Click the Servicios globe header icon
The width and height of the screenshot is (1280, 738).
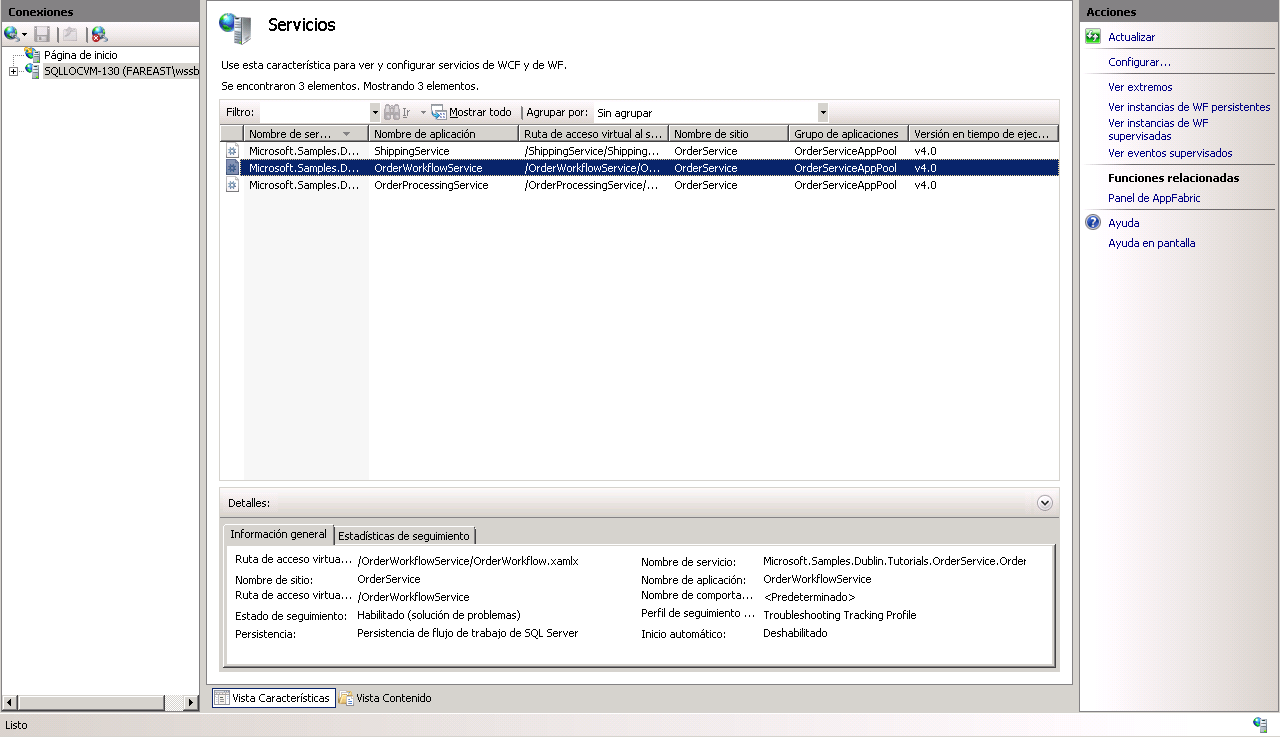[236, 28]
